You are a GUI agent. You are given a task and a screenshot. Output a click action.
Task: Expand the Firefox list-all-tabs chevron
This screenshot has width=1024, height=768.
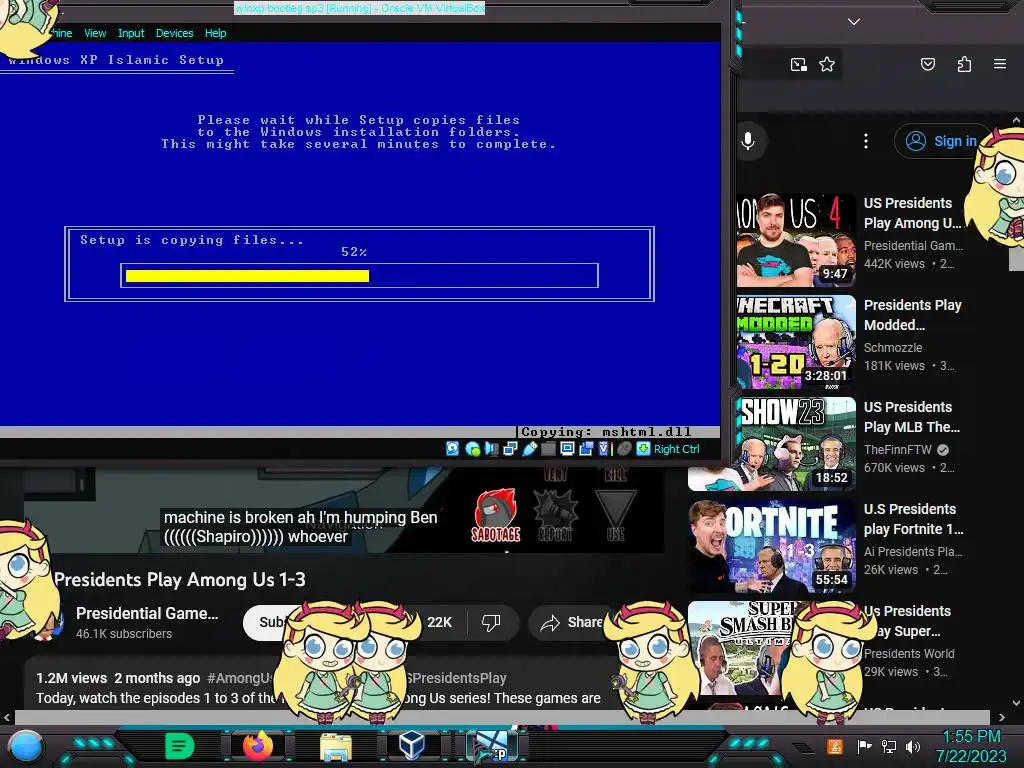854,22
